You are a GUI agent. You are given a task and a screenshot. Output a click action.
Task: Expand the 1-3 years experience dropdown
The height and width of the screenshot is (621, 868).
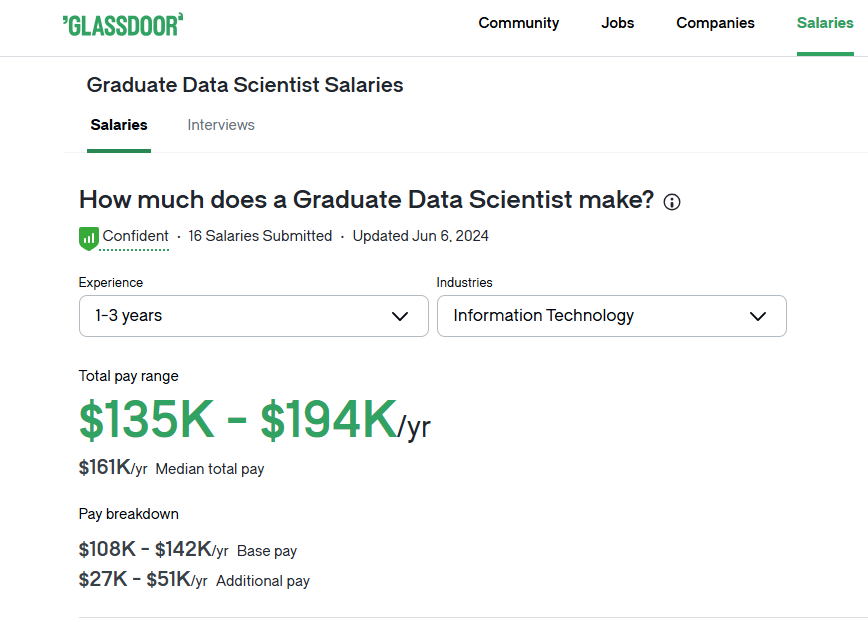(254, 316)
